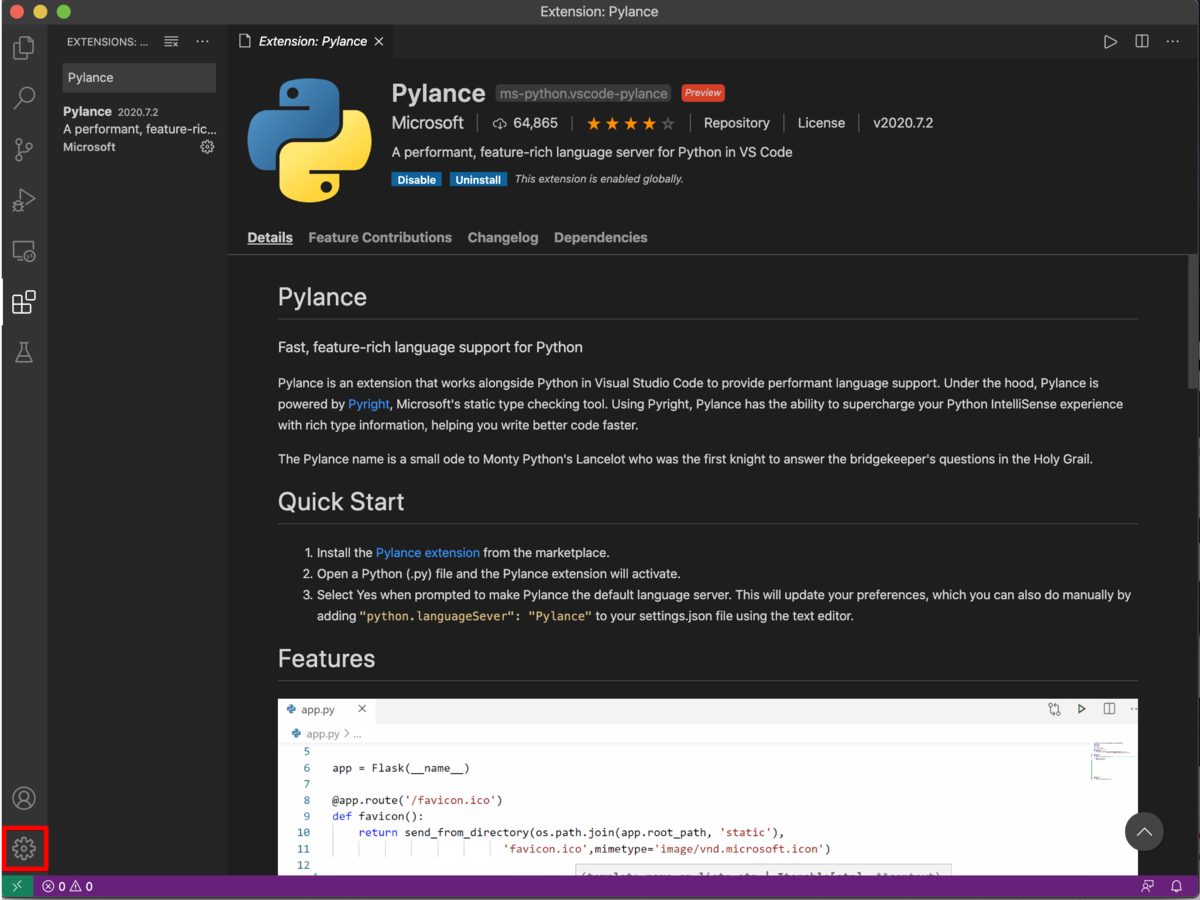This screenshot has width=1200, height=900.
Task: Click the ms-python.vscode-pylance identifier badge
Action: pos(584,94)
